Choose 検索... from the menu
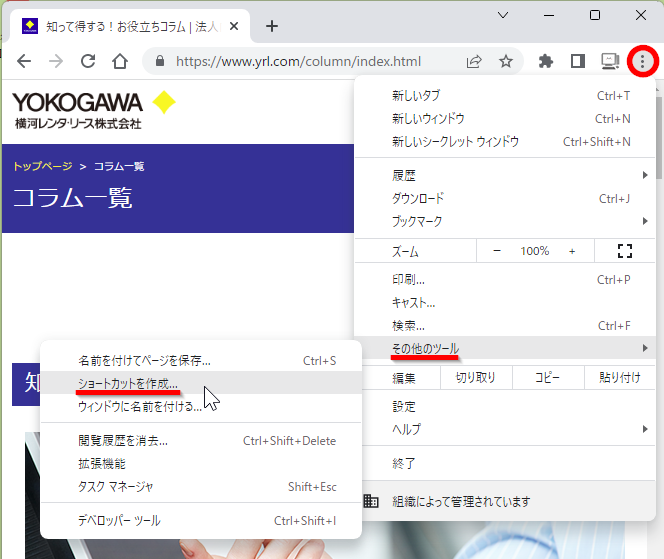 point(505,325)
